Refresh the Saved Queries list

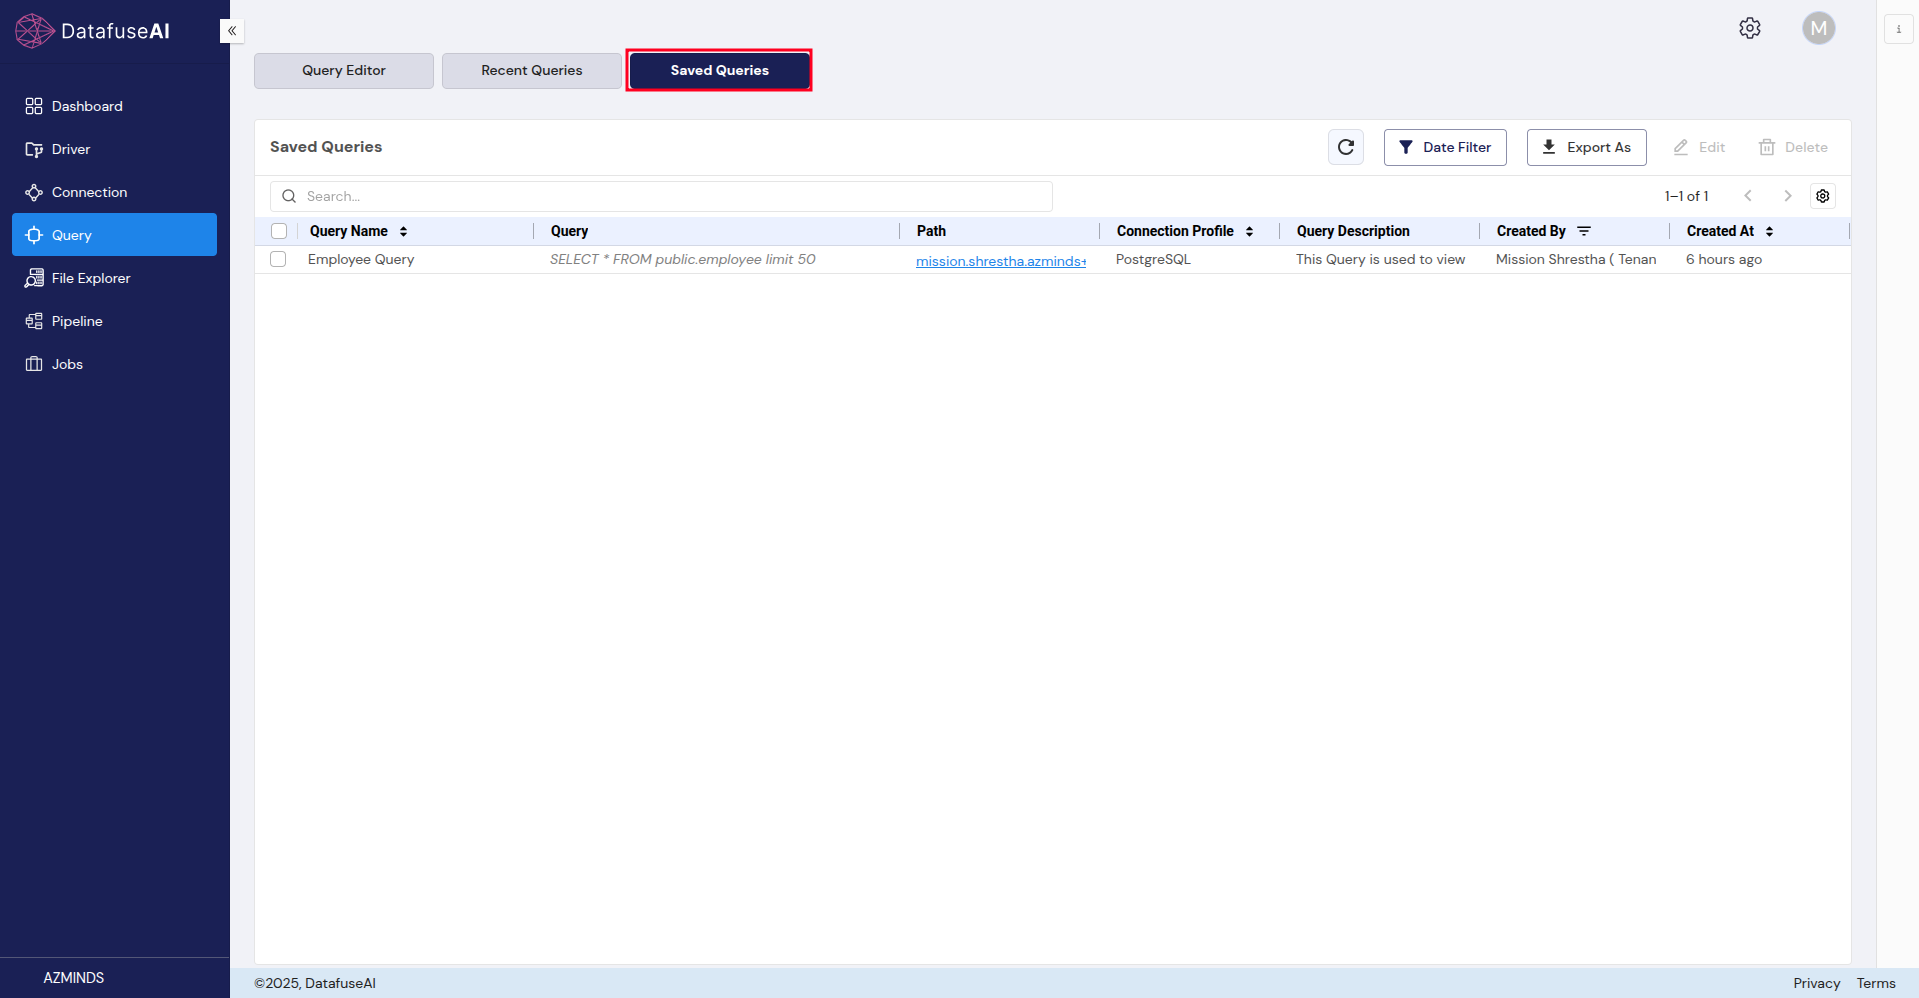coord(1345,147)
